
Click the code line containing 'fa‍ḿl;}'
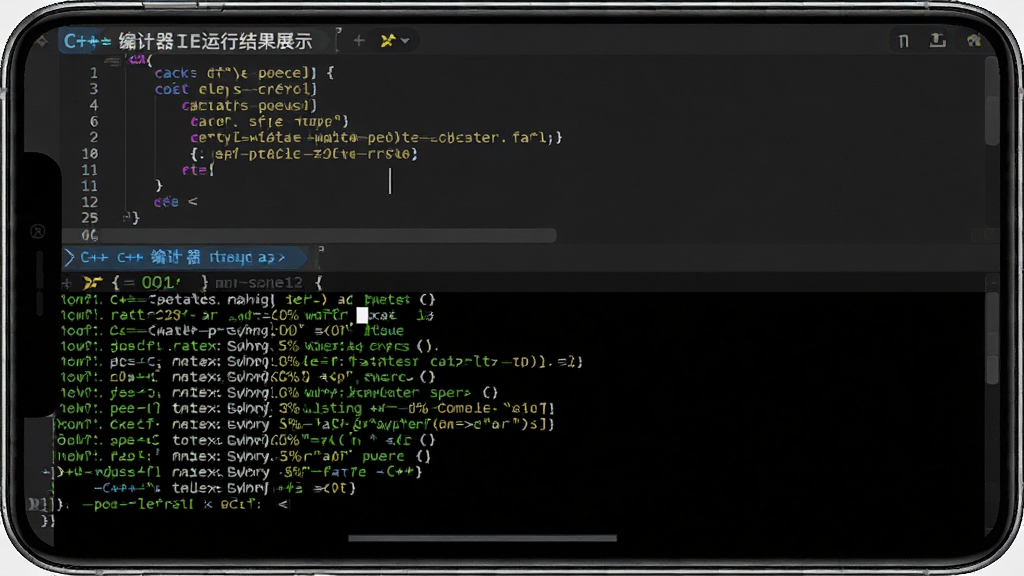(376, 138)
